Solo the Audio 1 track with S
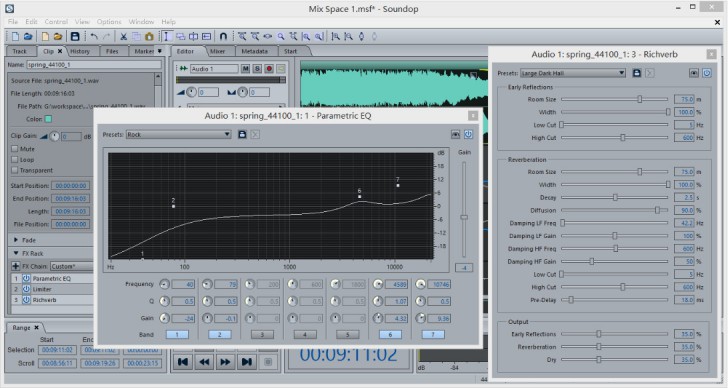The image size is (728, 388). 257,69
